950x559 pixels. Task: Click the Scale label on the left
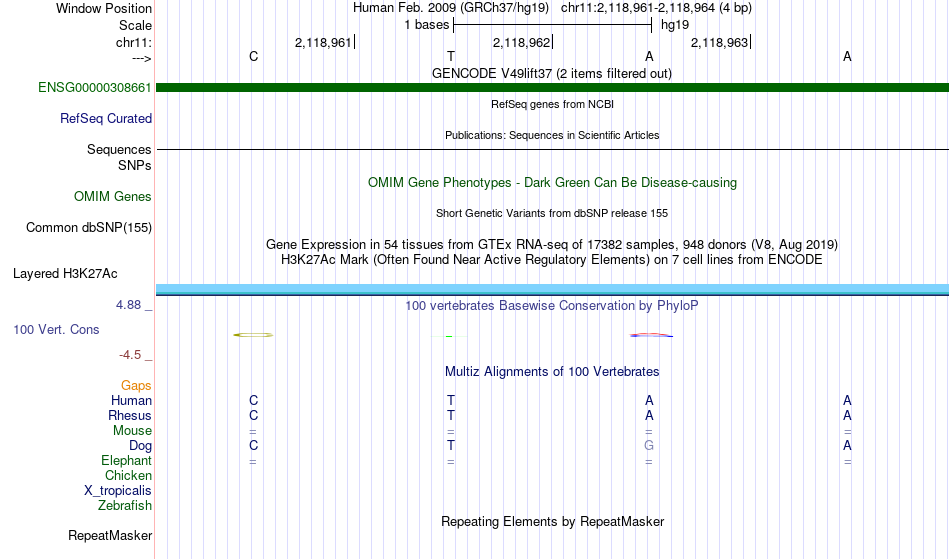[135, 25]
